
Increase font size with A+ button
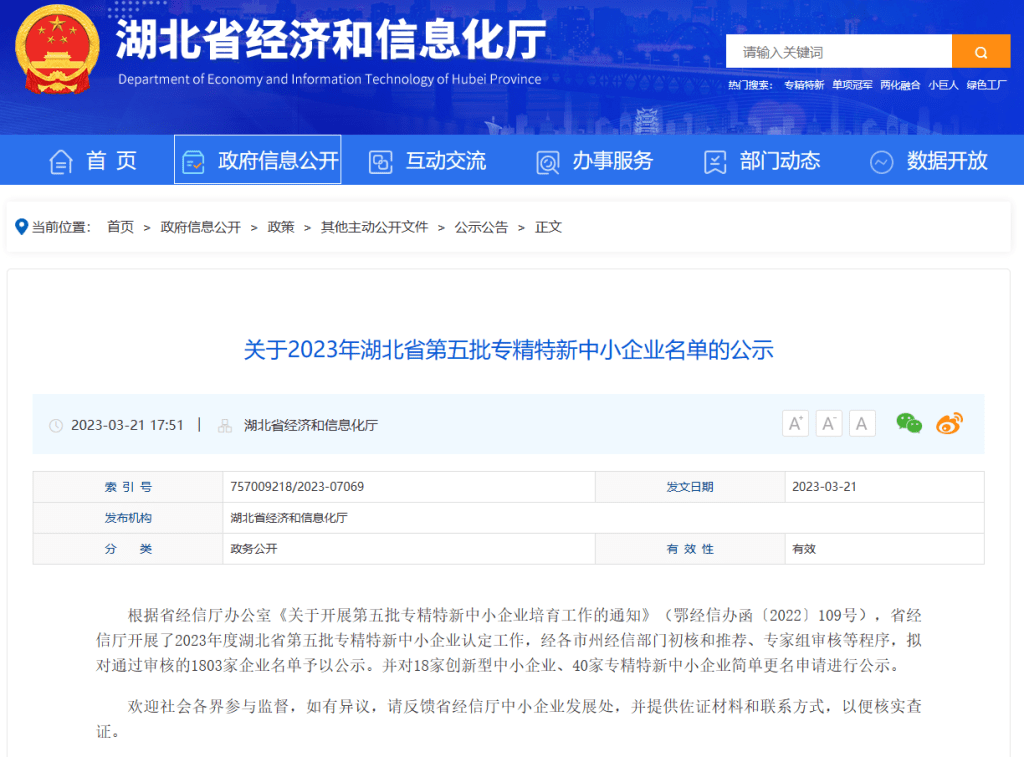tap(795, 424)
